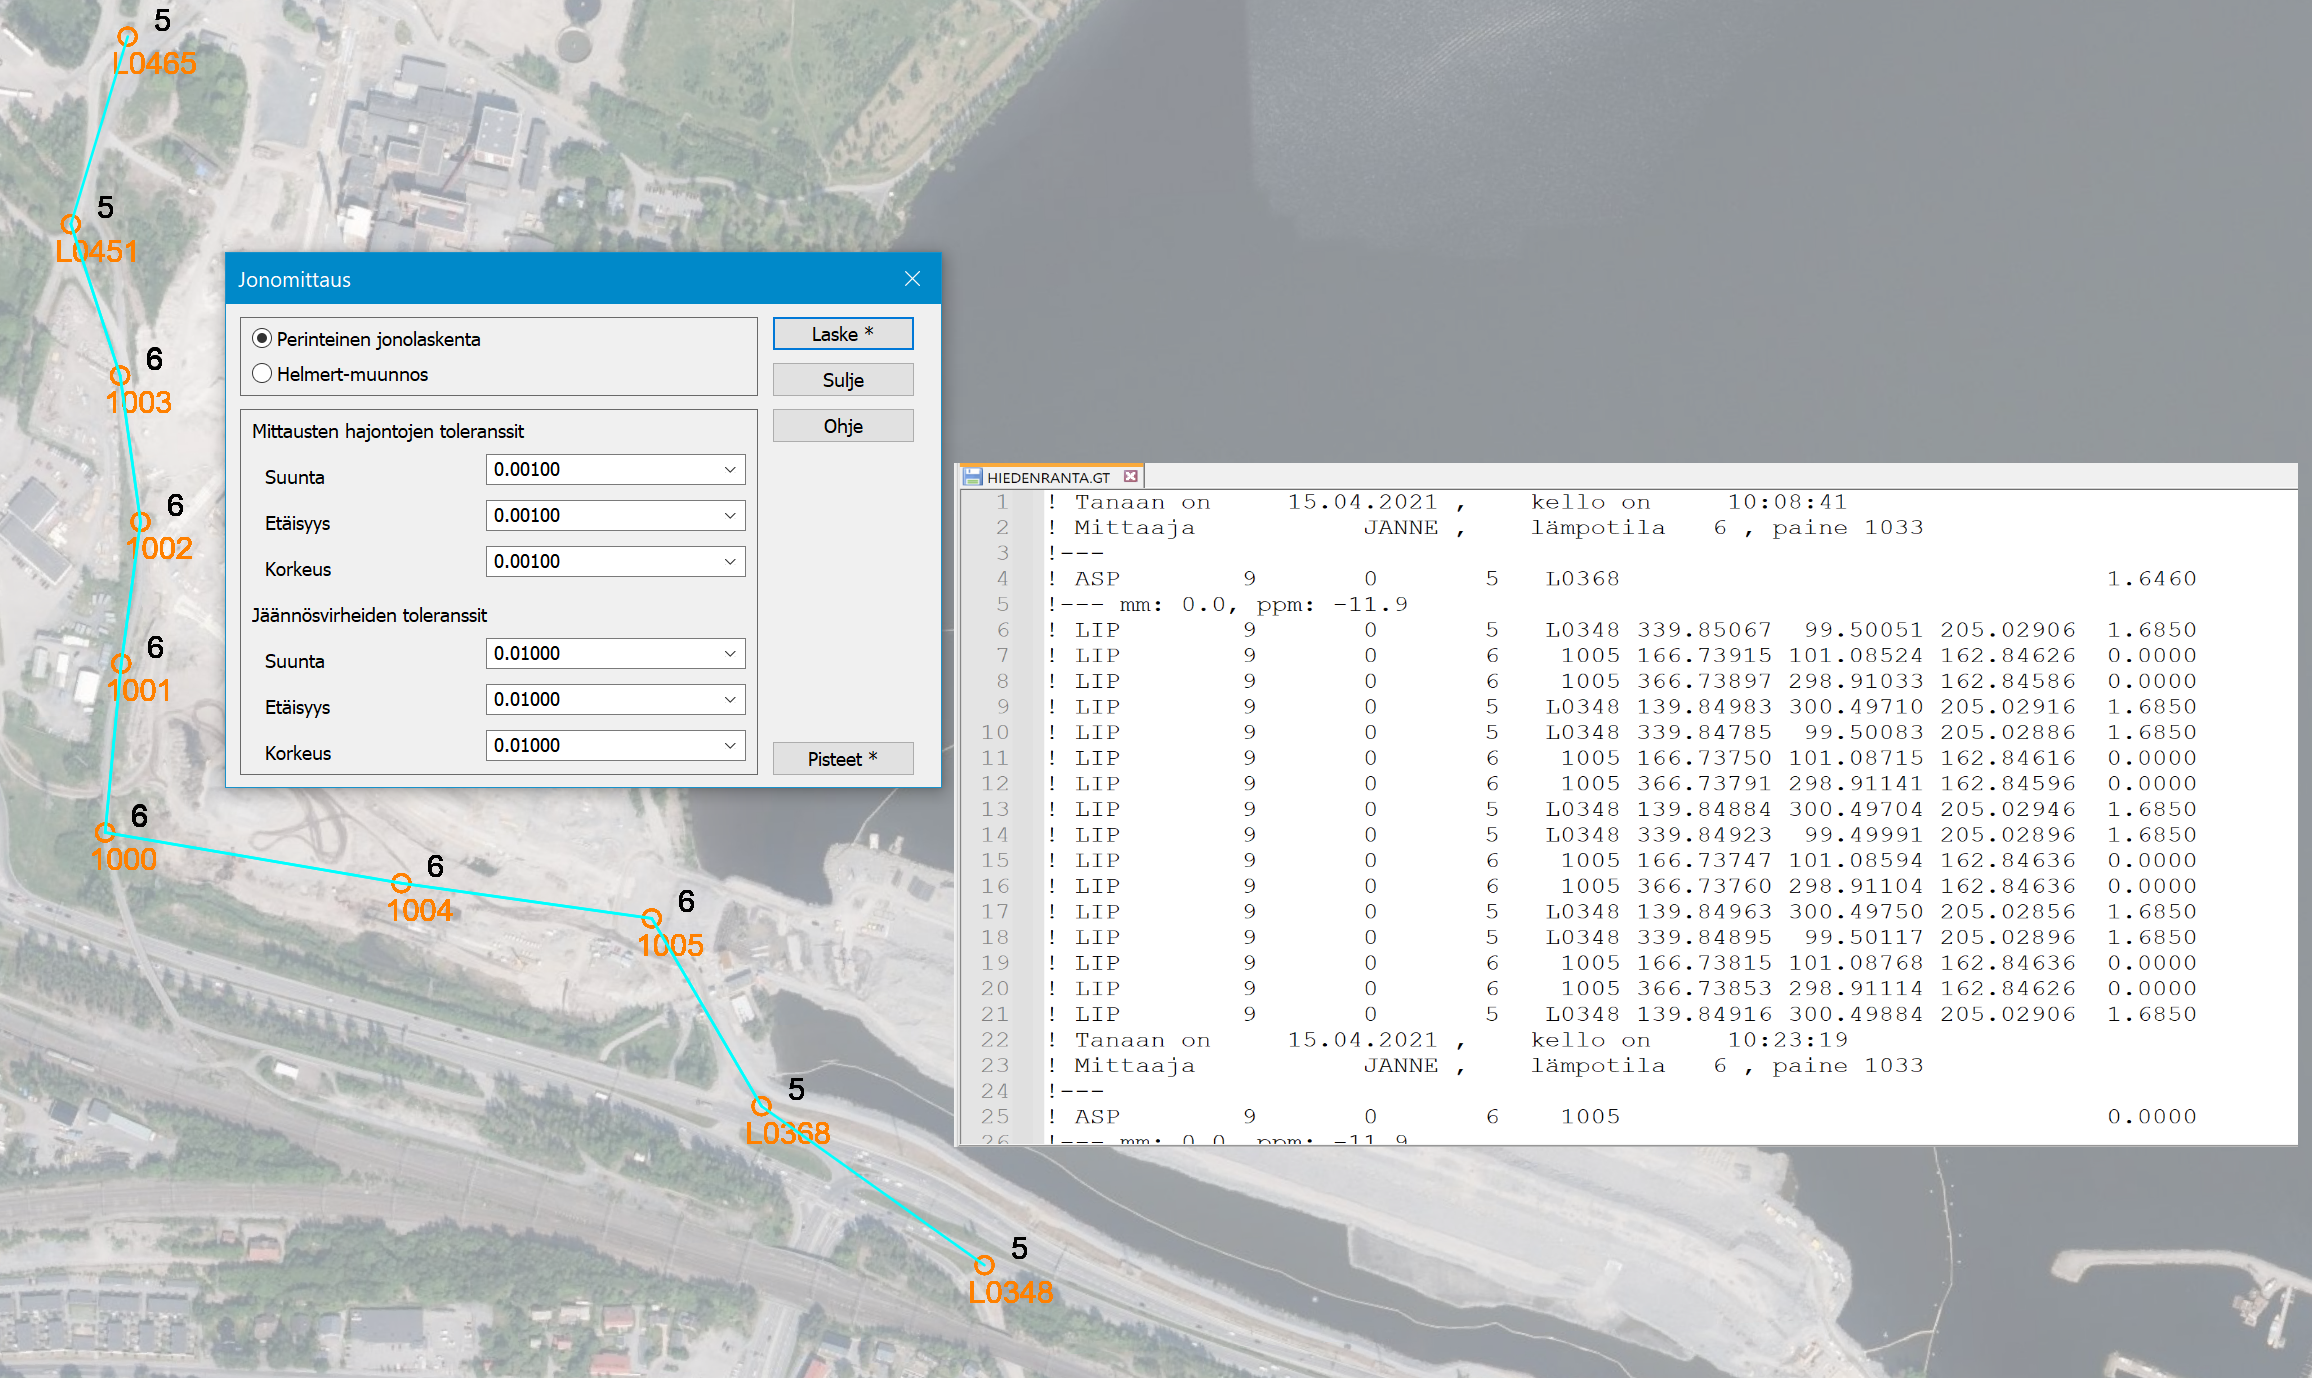Open Suunta dispersion tolerance dropdown 0.00100
The height and width of the screenshot is (1378, 2312).
click(730, 470)
